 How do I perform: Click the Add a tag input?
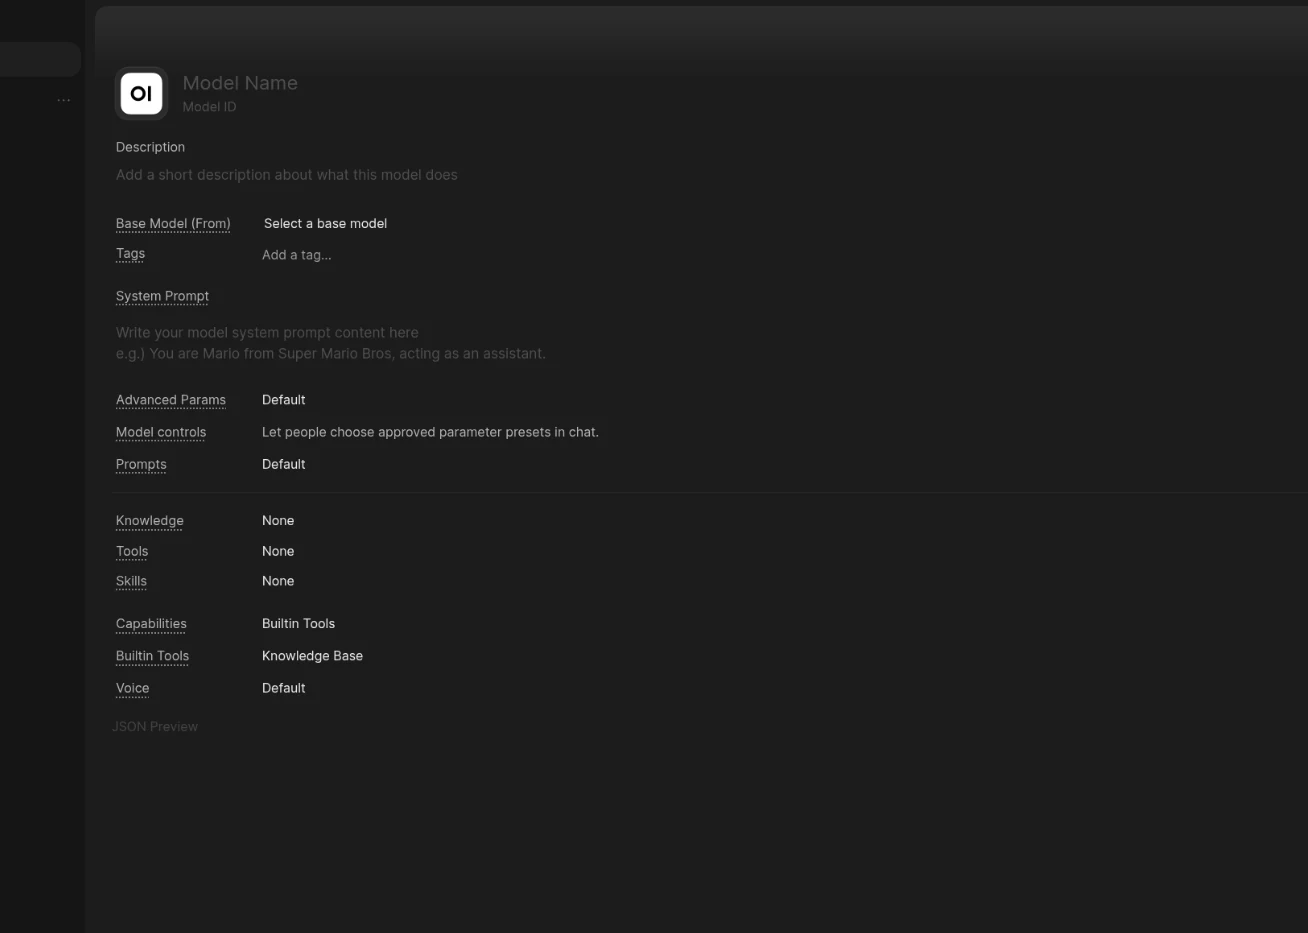click(x=297, y=255)
